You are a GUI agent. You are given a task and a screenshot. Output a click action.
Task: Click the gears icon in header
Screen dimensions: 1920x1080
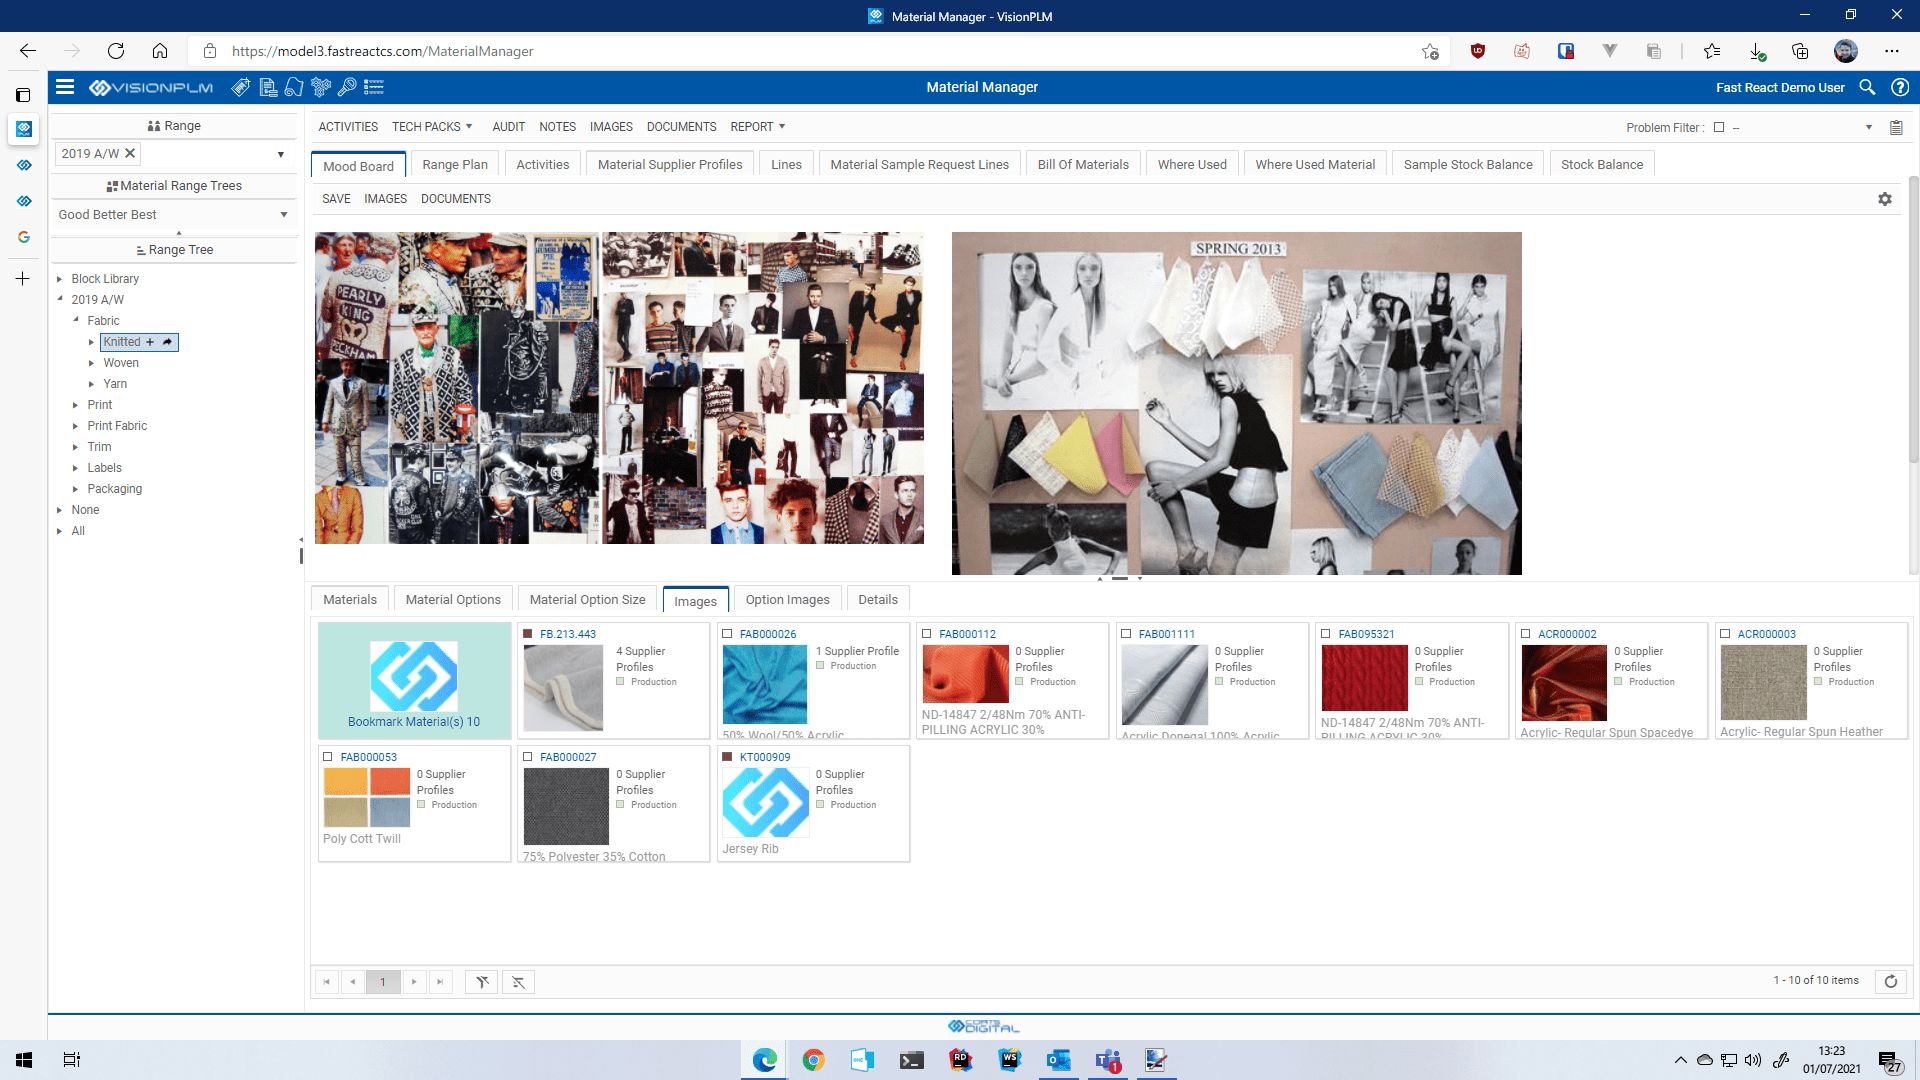pyautogui.click(x=321, y=87)
